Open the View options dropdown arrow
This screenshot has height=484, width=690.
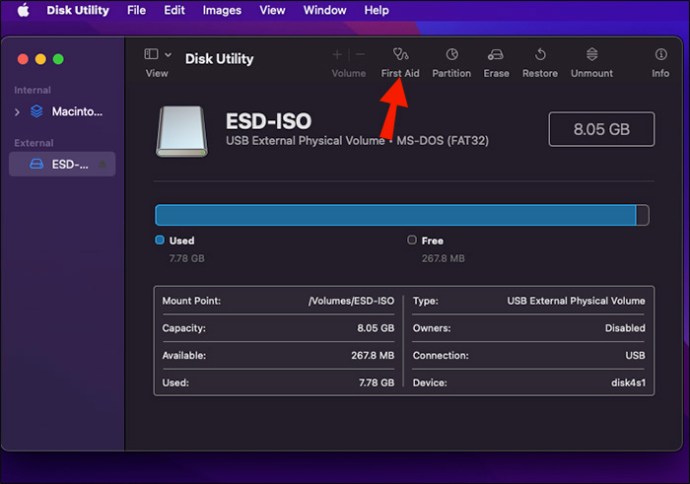(168, 55)
